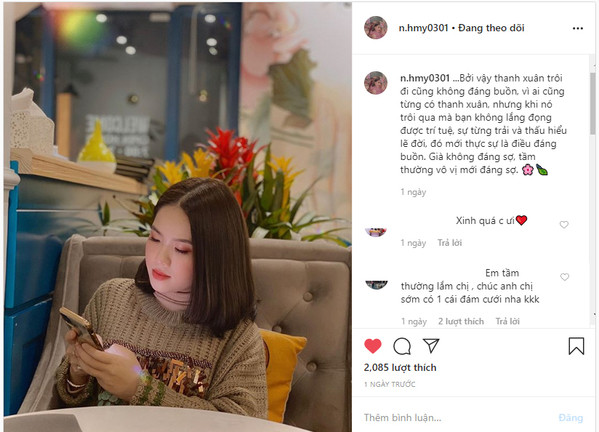
Task: Reply to second comment via Trả lời
Action: point(507,322)
